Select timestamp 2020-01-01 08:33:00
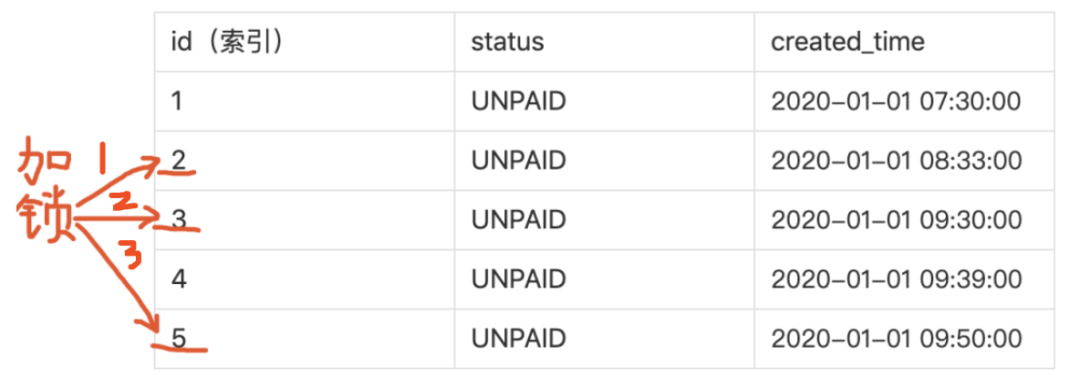This screenshot has width=1080, height=389. pyautogui.click(x=895, y=160)
